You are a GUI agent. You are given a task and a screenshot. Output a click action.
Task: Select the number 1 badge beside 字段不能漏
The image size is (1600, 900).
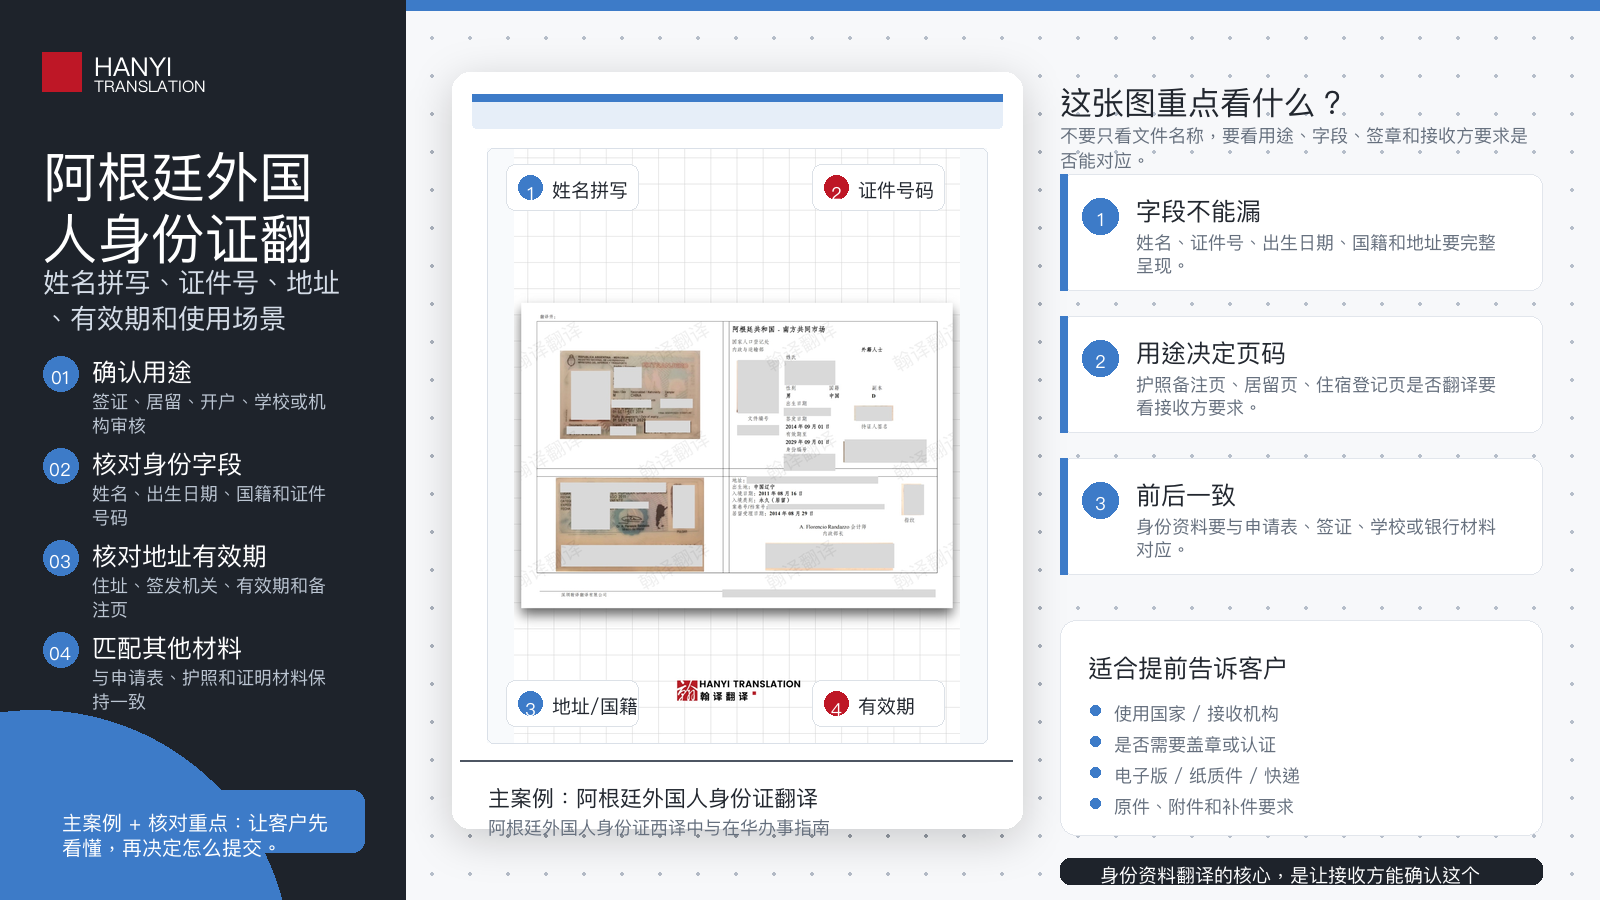[1100, 217]
